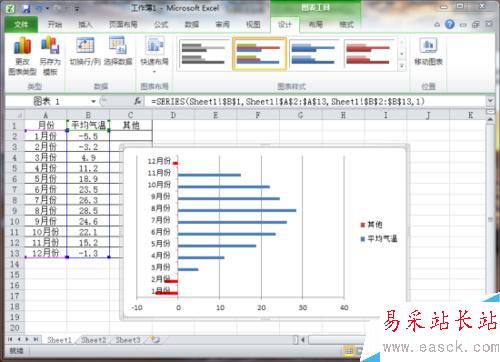Click the red bar for 1月份
The image size is (500, 362).
(x=167, y=293)
